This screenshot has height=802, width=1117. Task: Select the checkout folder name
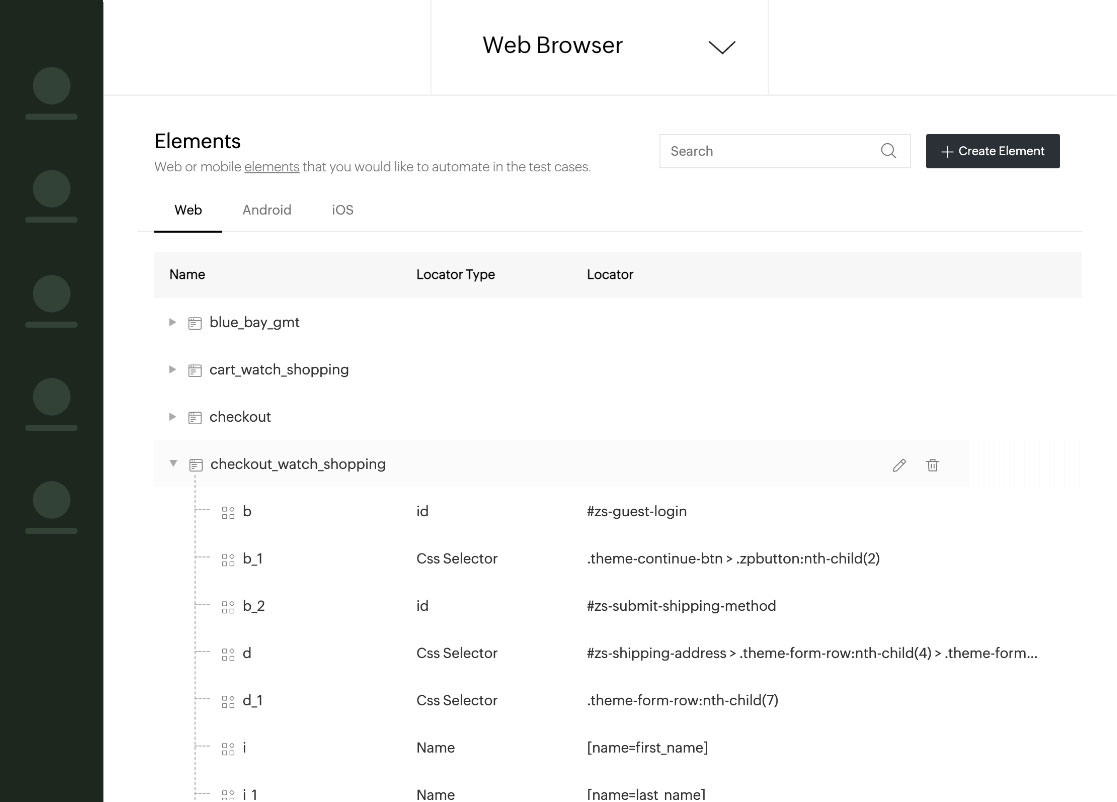click(240, 417)
